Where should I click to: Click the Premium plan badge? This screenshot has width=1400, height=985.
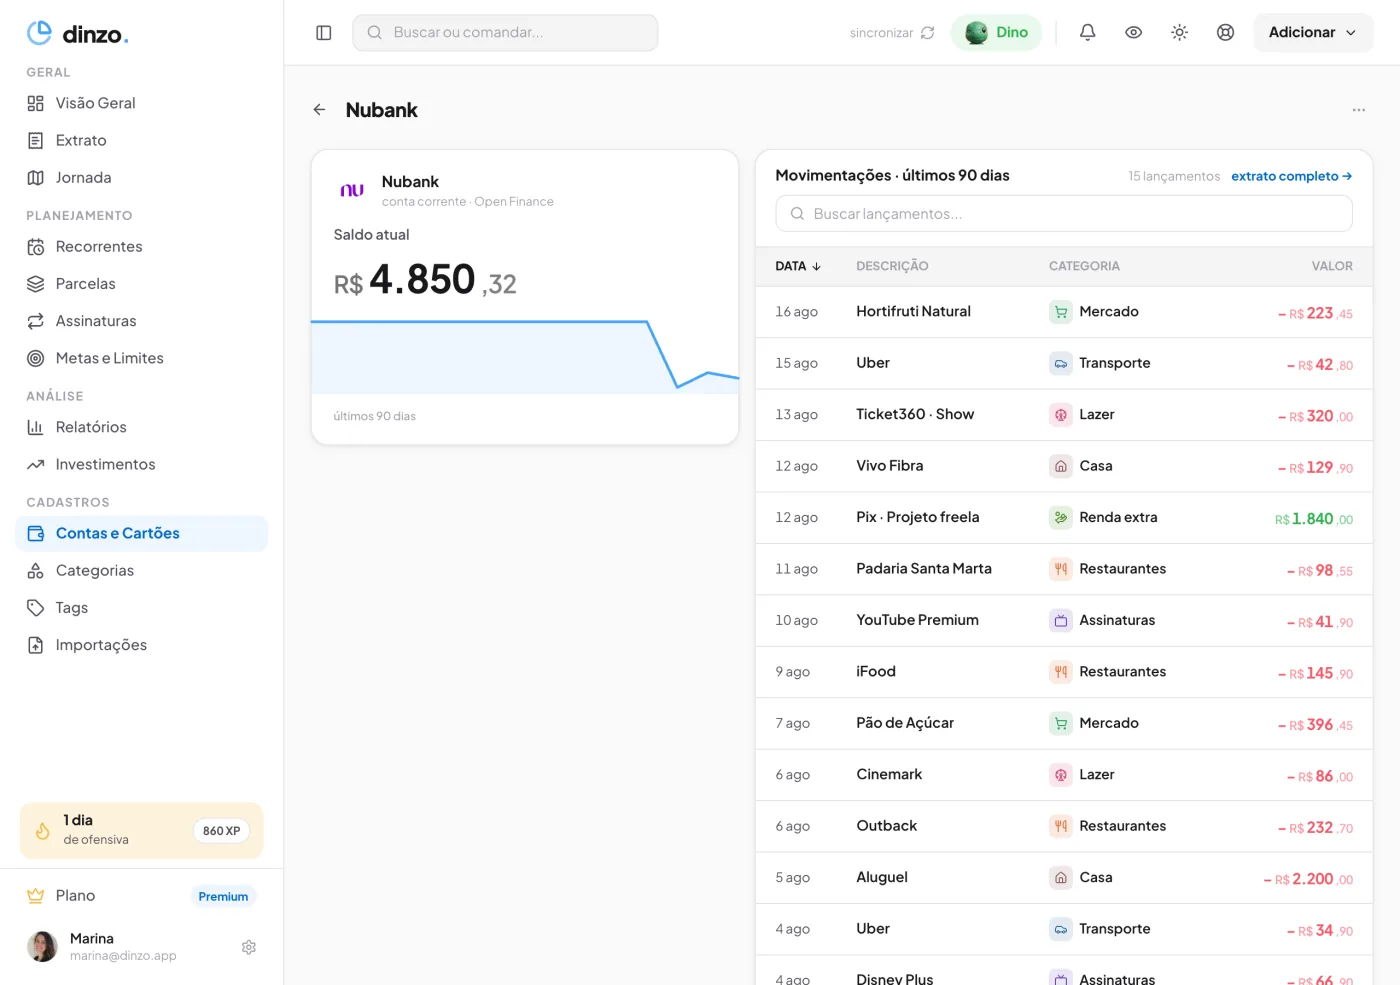[x=223, y=897]
